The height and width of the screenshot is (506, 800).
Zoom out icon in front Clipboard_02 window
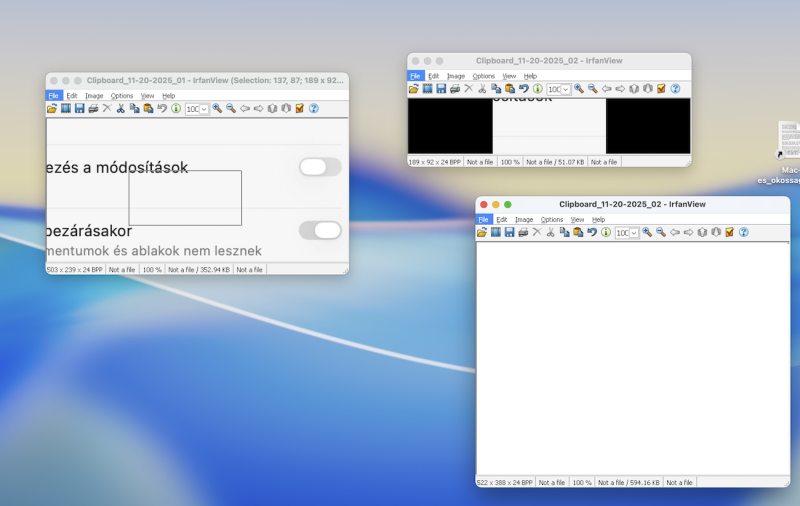pyautogui.click(x=661, y=232)
